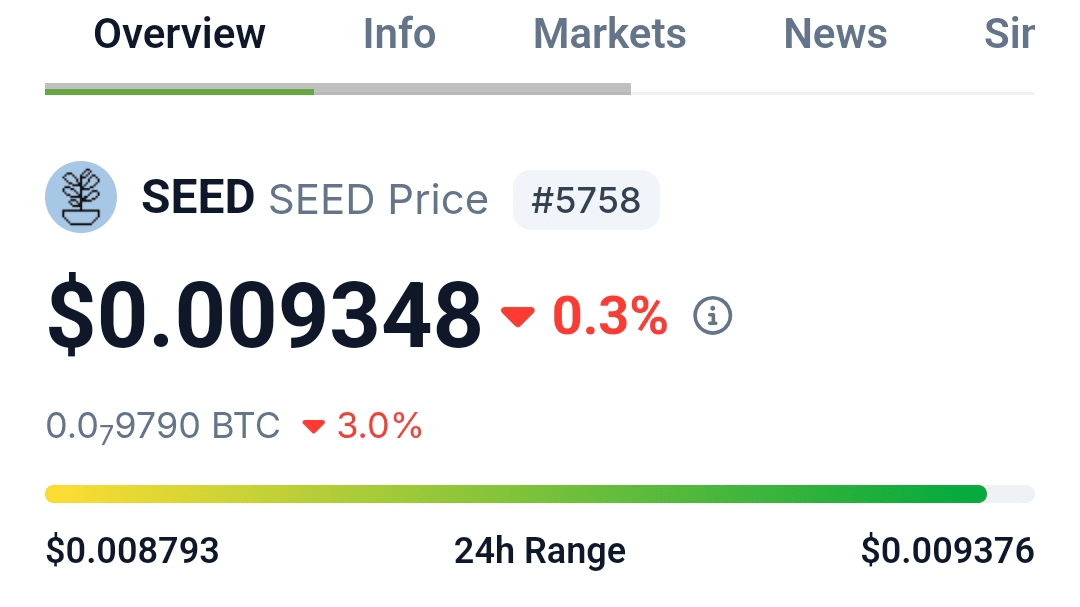Switch to the Markets tab
The image size is (1080, 607).
[609, 34]
